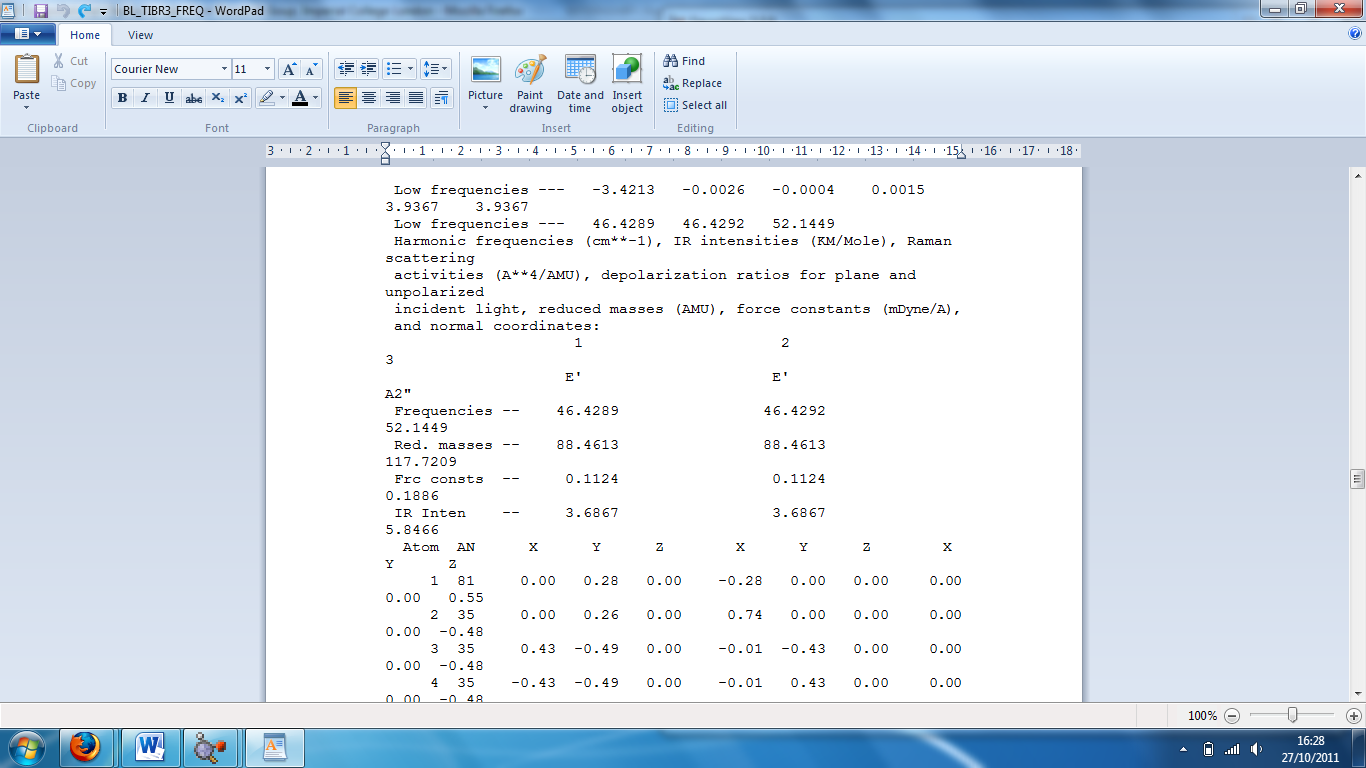Click the Undo arrow in title bar

(x=63, y=10)
